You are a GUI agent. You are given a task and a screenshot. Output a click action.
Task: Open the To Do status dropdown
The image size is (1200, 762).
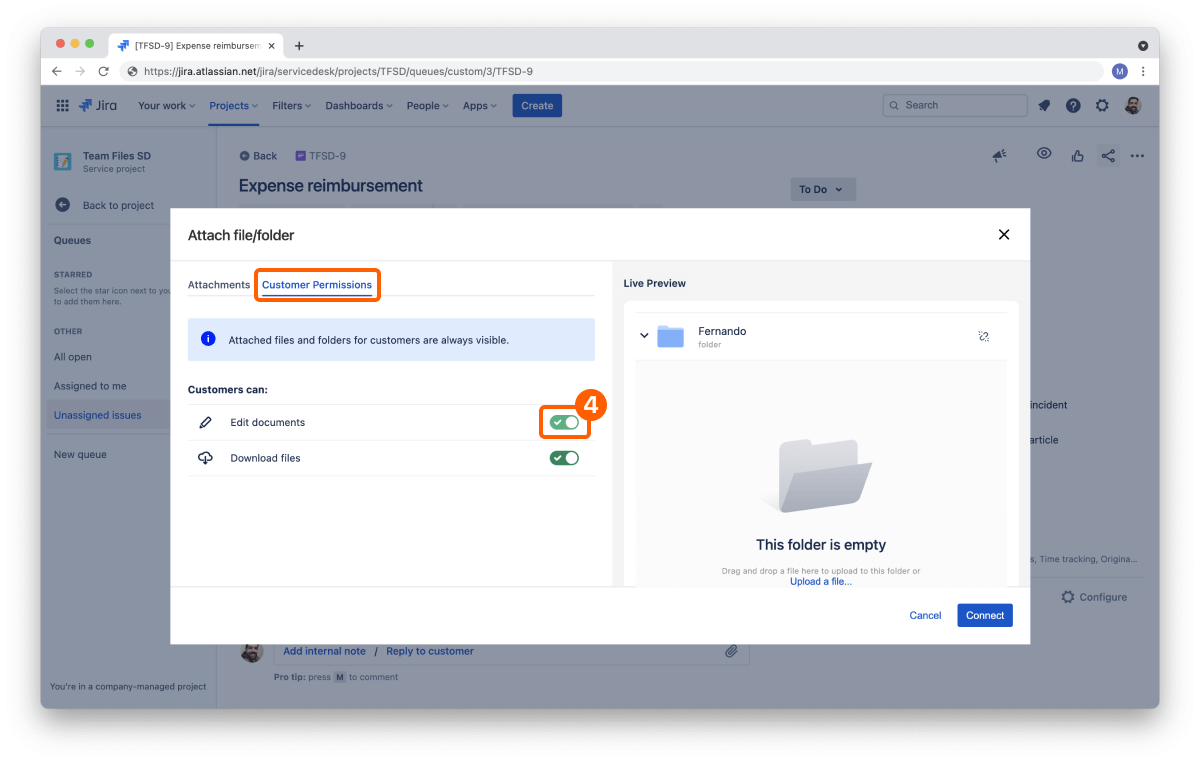point(822,190)
